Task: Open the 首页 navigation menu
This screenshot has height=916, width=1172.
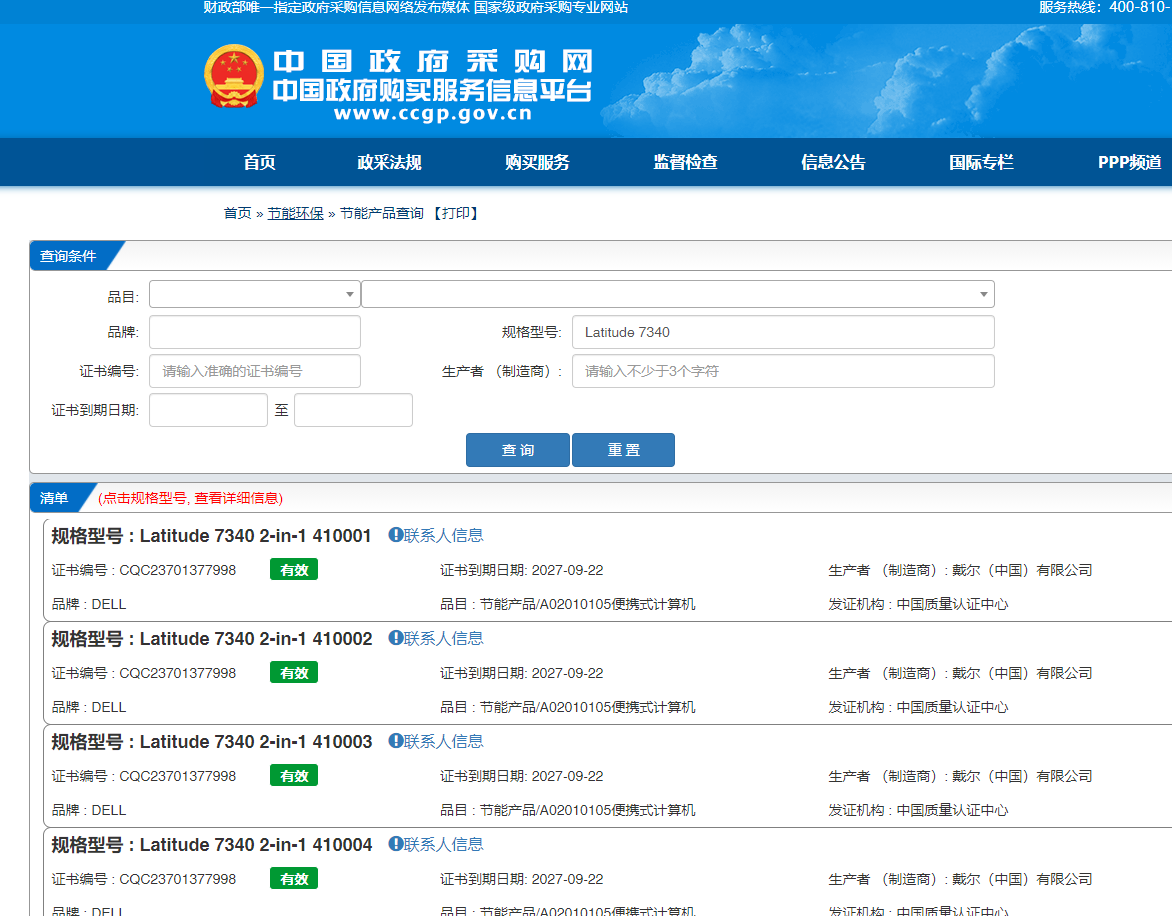Action: [259, 162]
